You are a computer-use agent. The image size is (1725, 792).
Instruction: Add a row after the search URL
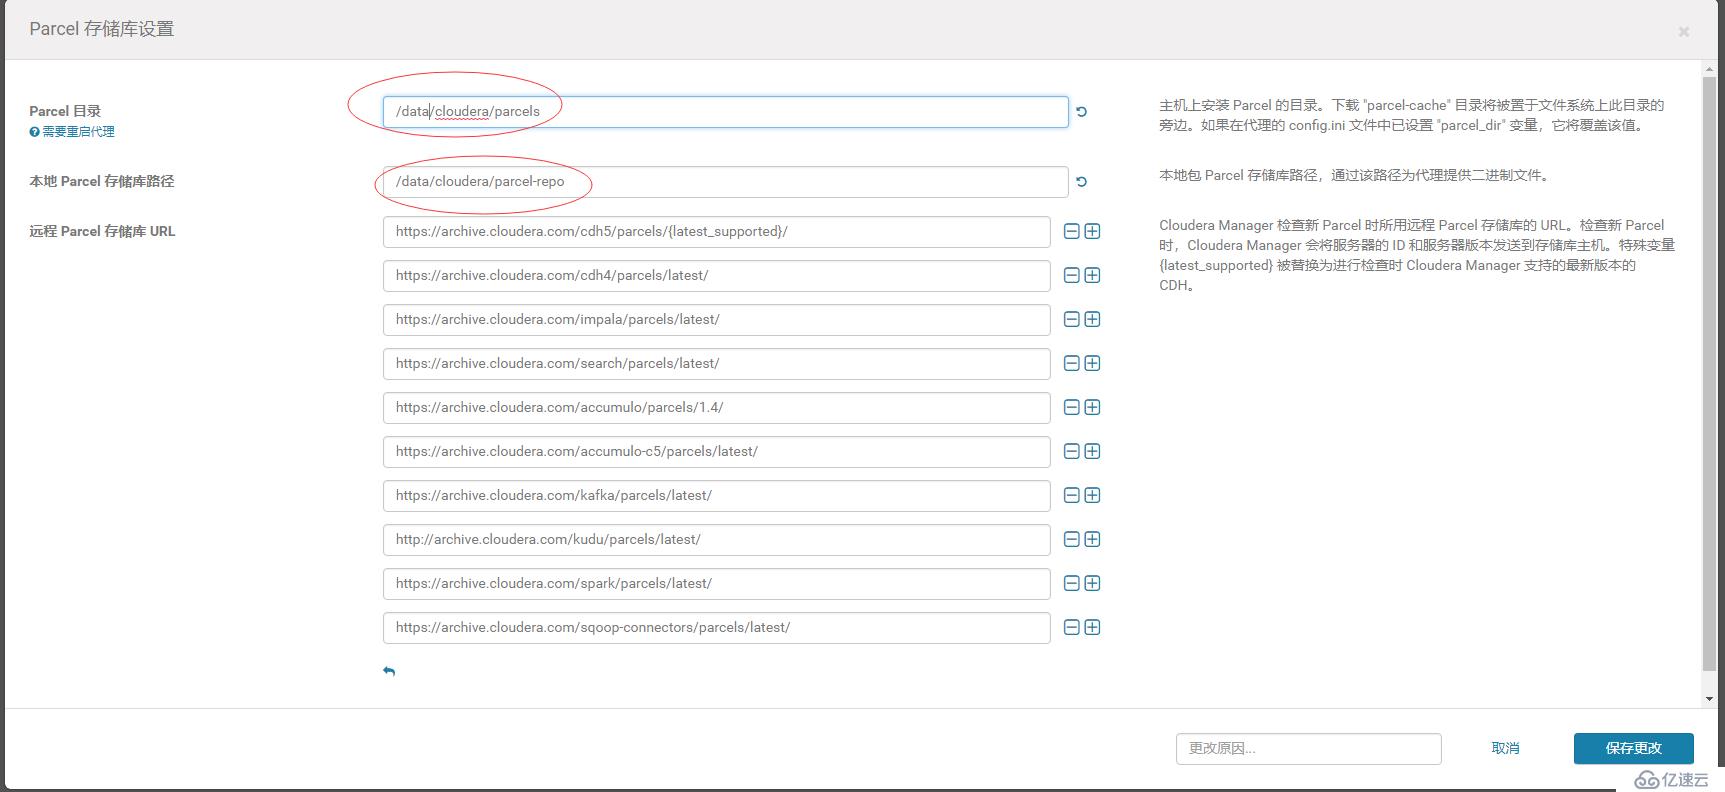tap(1093, 363)
